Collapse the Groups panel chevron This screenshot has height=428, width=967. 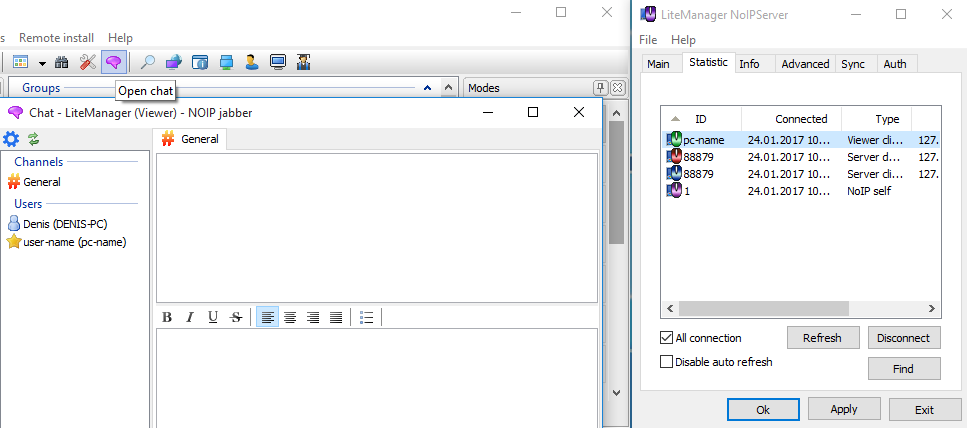427,88
